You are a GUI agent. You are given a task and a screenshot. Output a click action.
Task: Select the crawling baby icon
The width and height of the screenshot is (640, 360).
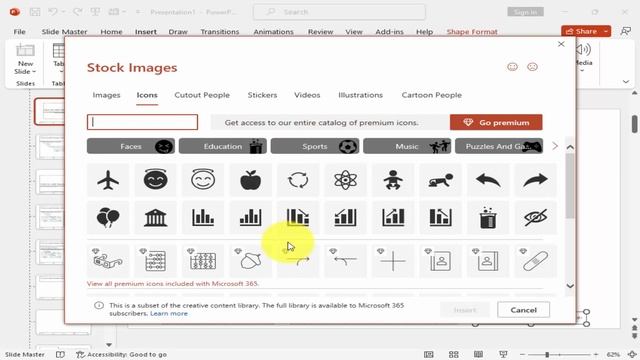click(440, 180)
